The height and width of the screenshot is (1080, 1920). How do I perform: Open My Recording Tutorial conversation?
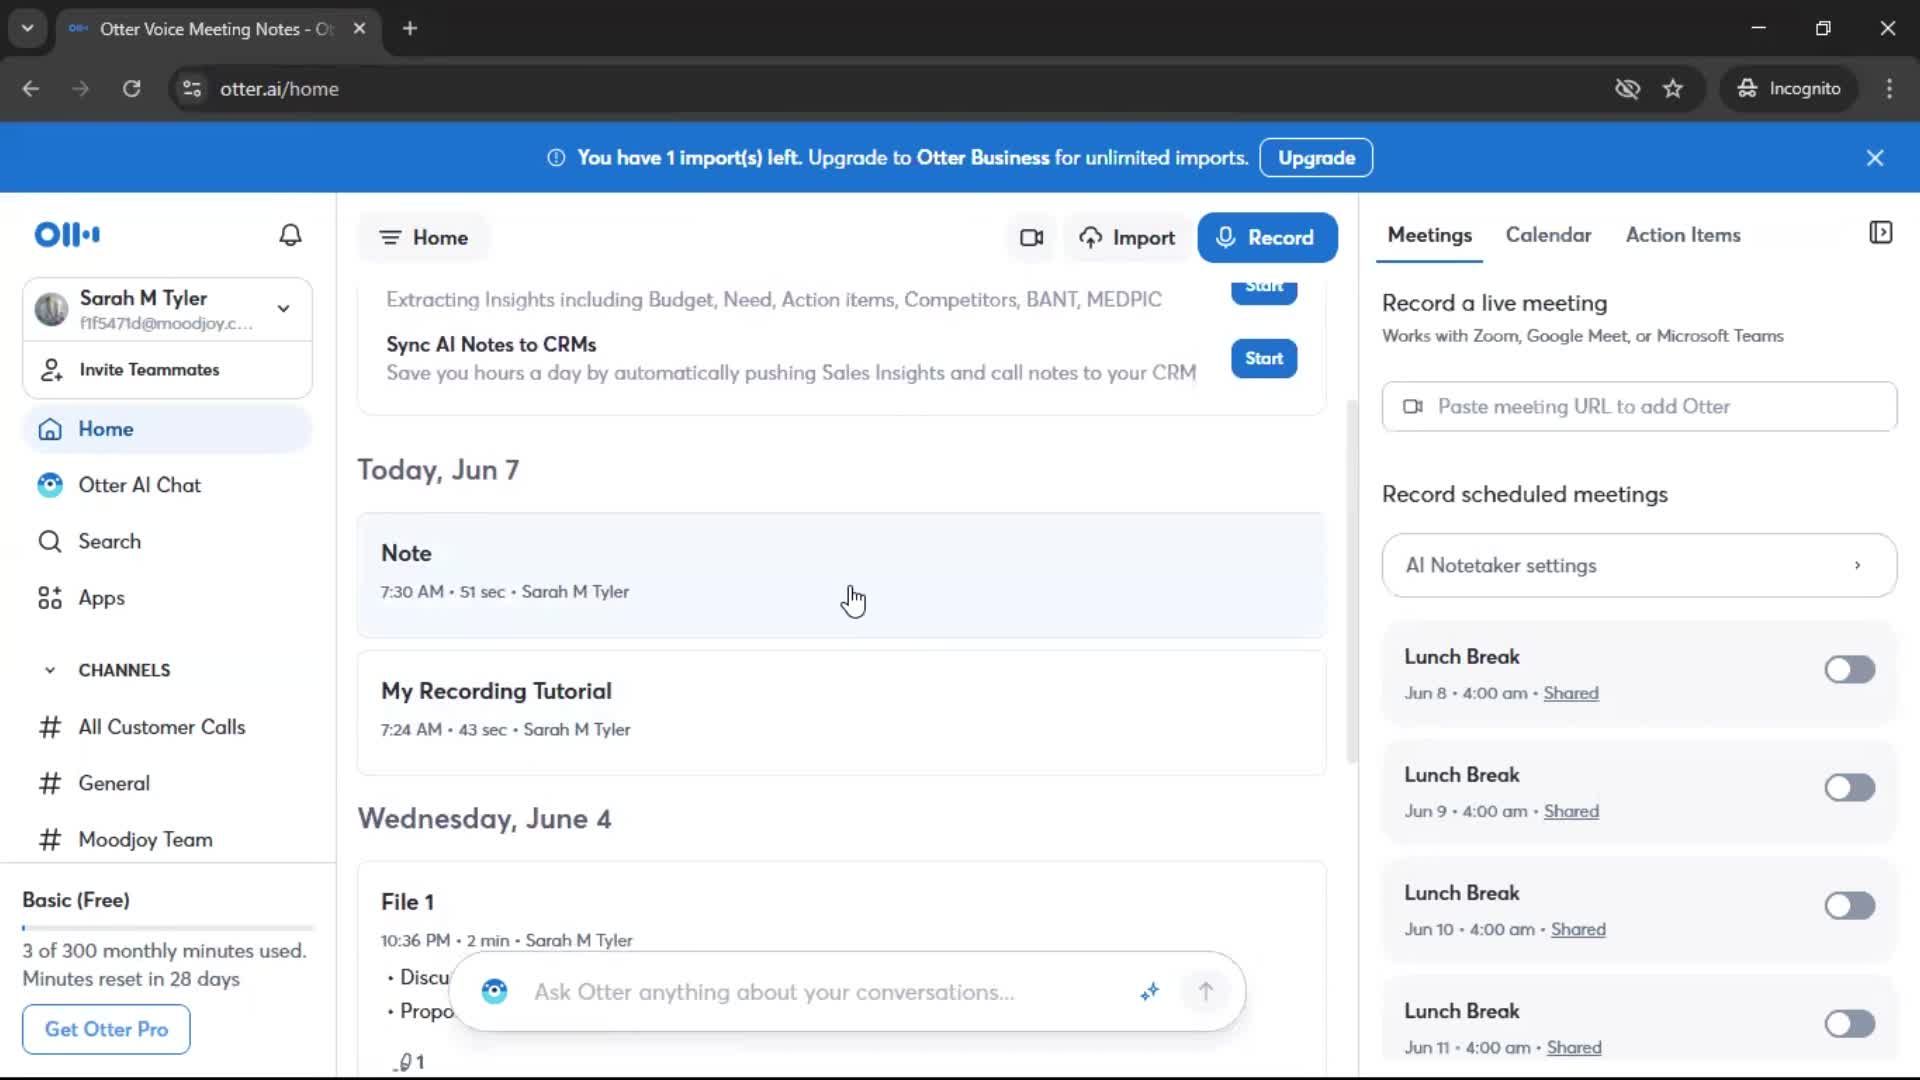click(x=841, y=713)
